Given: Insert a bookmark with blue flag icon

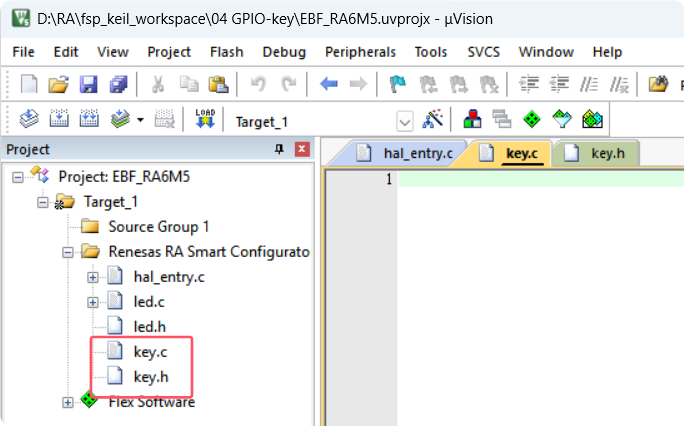Looking at the screenshot, I should pyautogui.click(x=397, y=84).
